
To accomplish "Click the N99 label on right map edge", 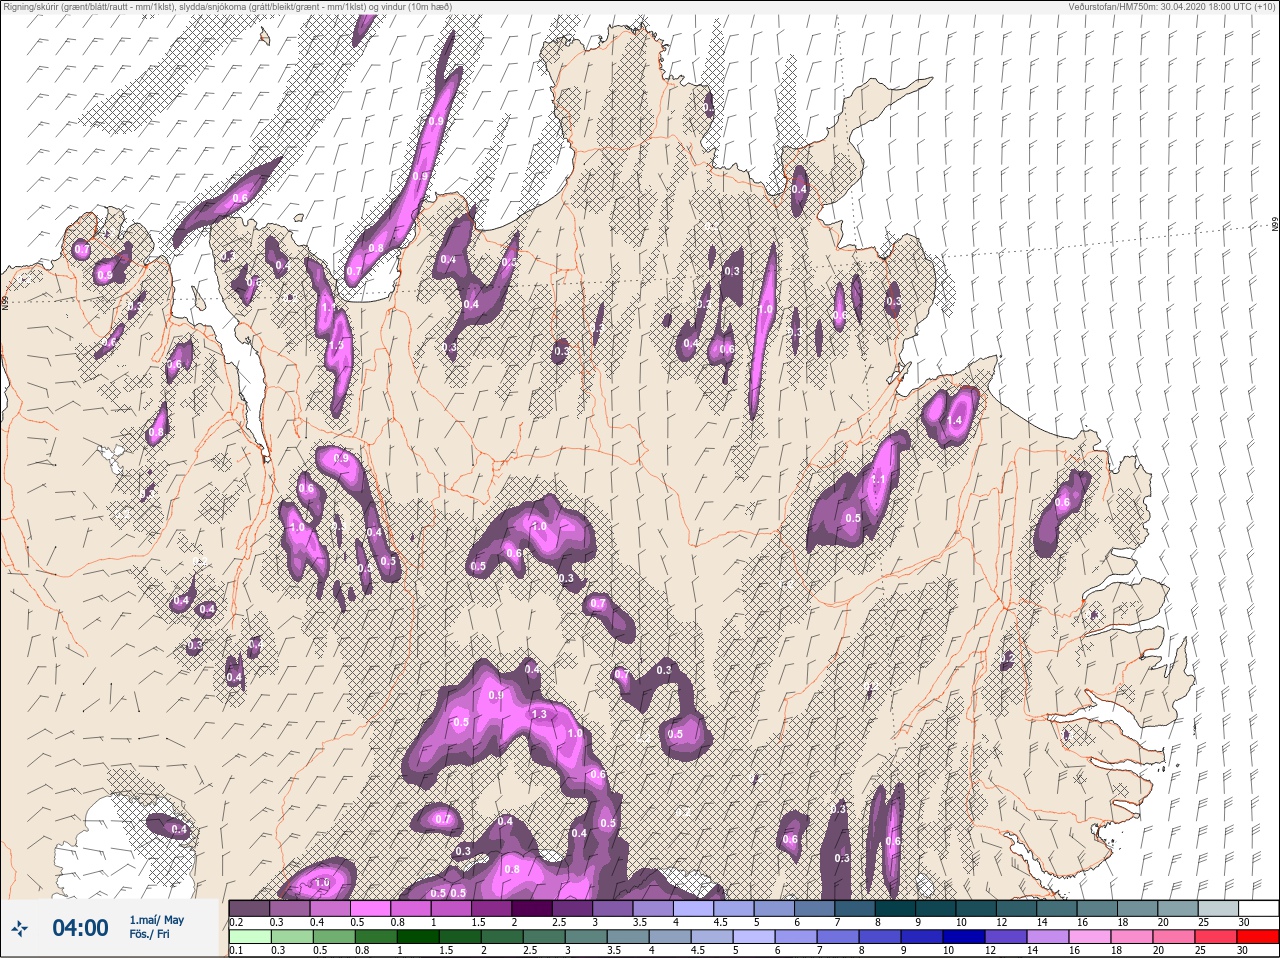I will pyautogui.click(x=1274, y=226).
